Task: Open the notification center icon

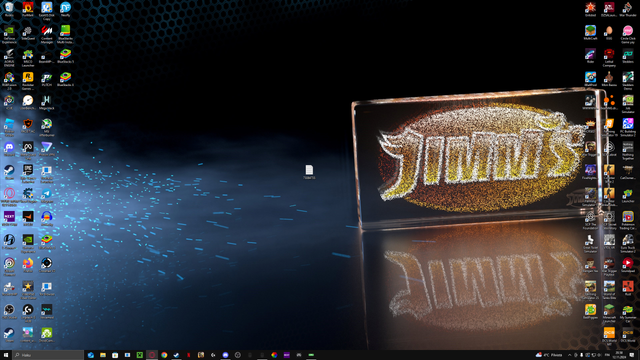Action: pos(632,355)
